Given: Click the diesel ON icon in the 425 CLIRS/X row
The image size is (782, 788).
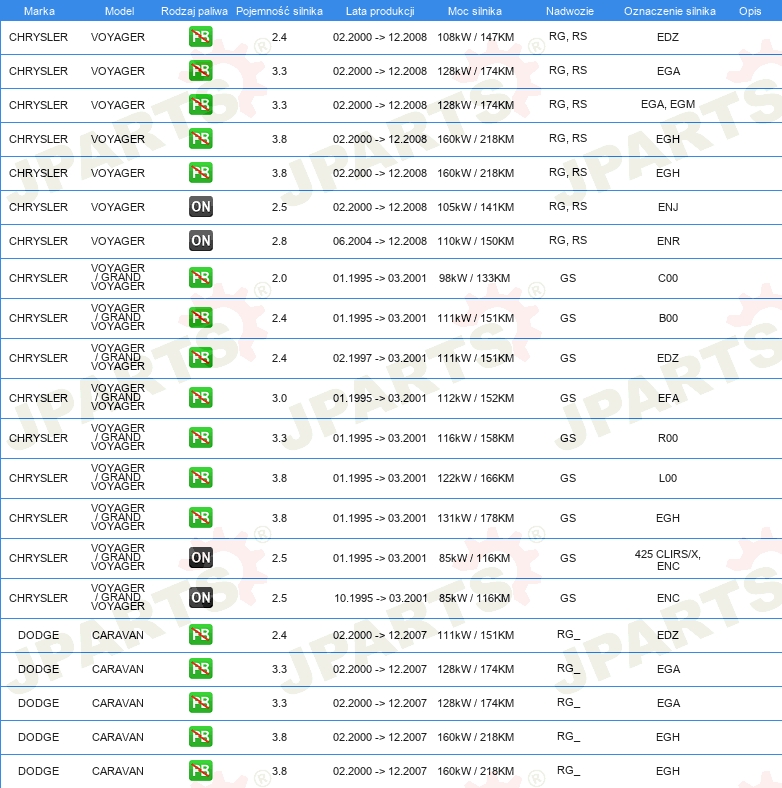Looking at the screenshot, I should [200, 558].
